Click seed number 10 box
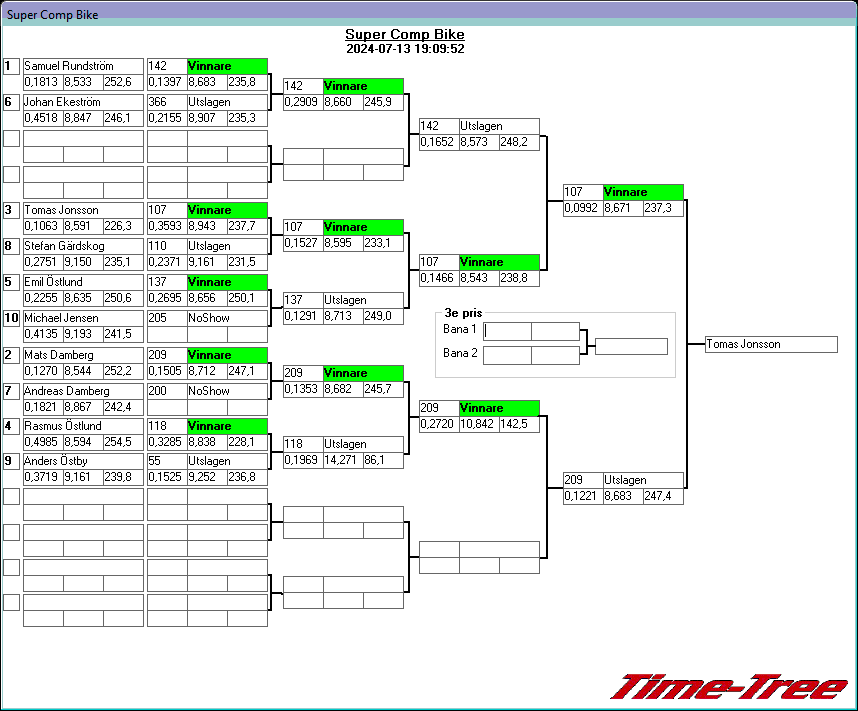The height and width of the screenshot is (711, 858). (11, 319)
